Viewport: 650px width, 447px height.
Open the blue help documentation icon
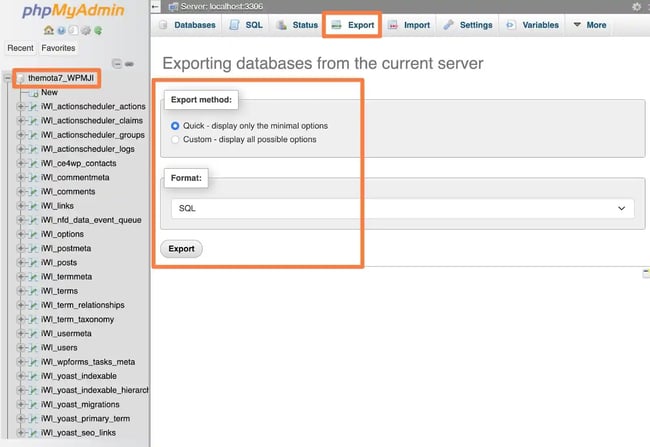click(x=61, y=30)
